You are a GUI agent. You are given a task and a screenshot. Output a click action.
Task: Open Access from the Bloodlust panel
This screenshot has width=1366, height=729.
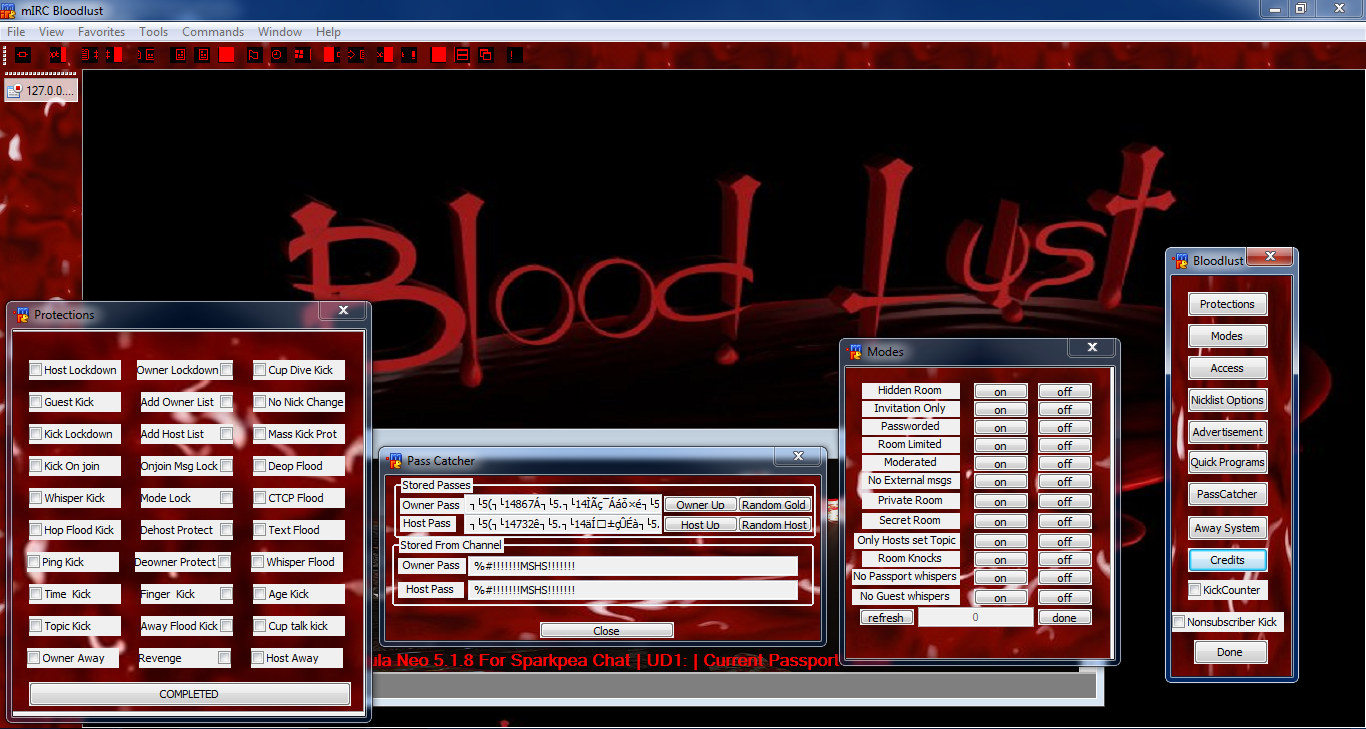click(x=1228, y=368)
